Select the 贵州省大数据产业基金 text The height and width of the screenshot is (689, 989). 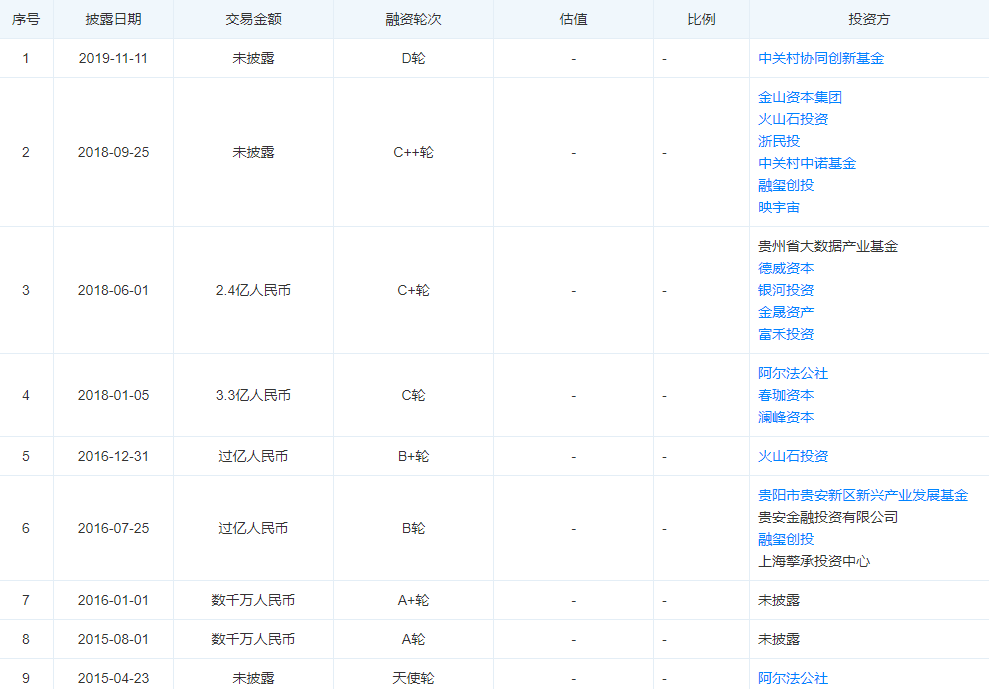tap(828, 246)
